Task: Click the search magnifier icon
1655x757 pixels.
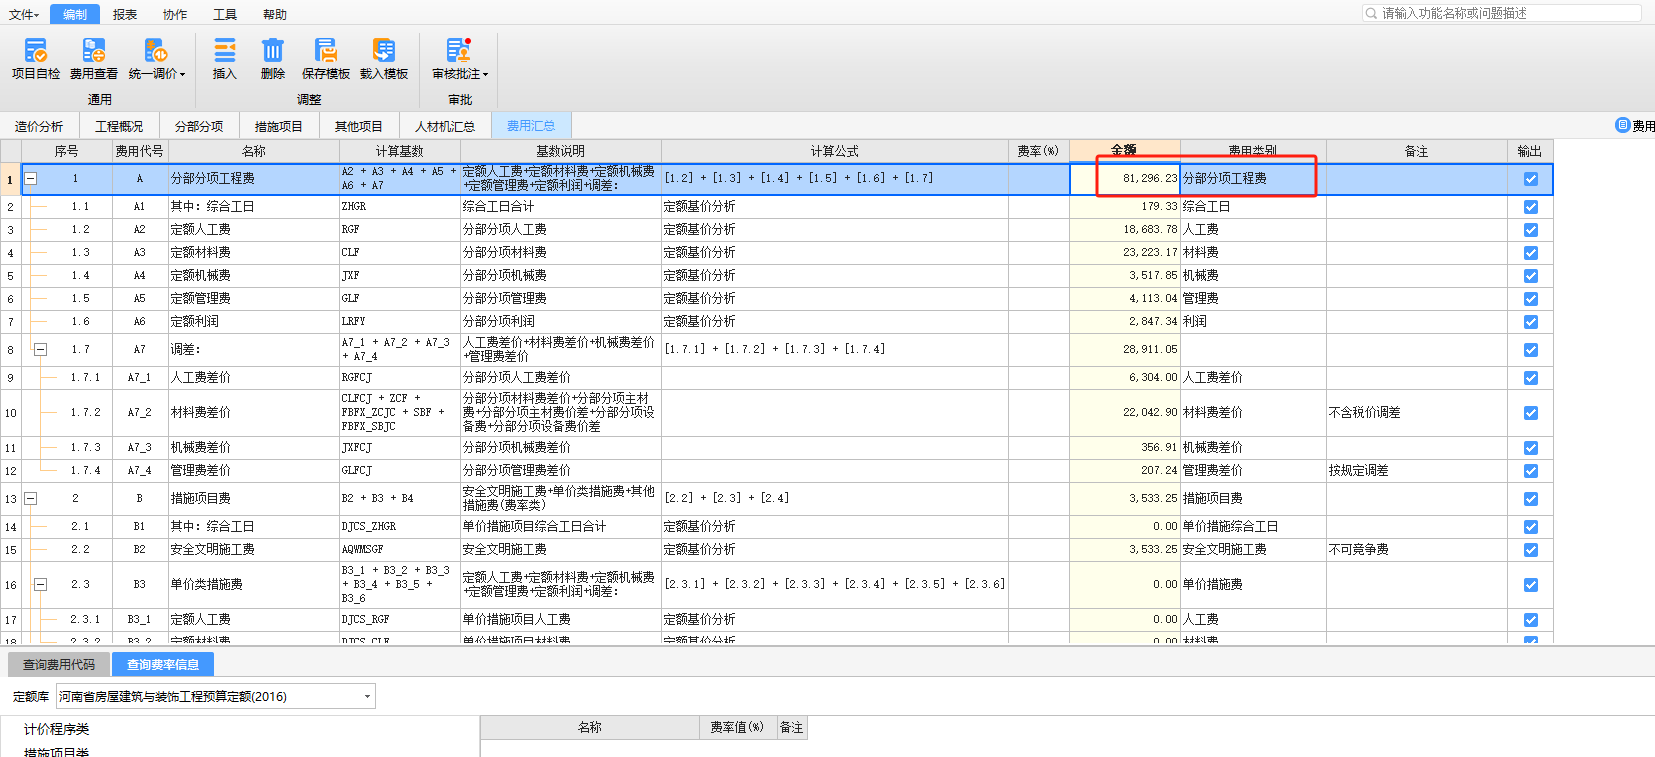Action: click(x=1371, y=13)
